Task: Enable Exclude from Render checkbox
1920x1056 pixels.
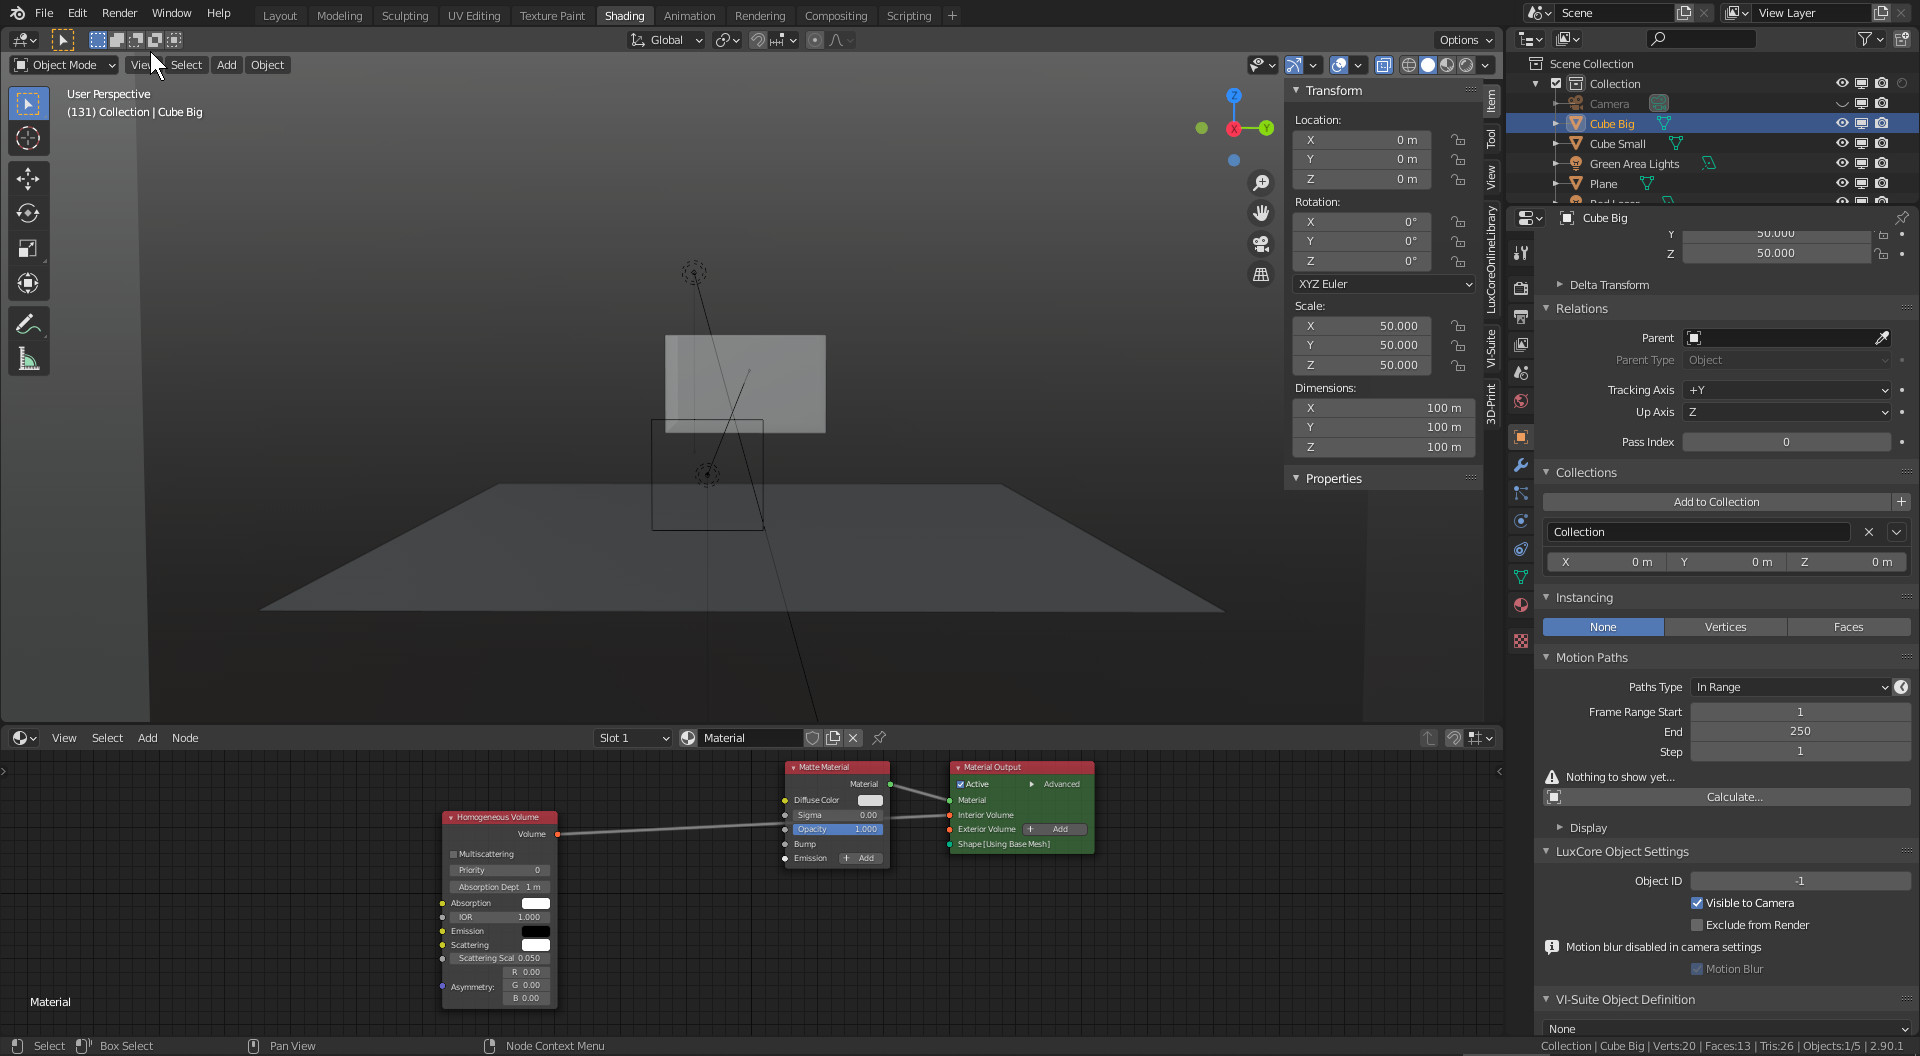Action: coord(1697,925)
